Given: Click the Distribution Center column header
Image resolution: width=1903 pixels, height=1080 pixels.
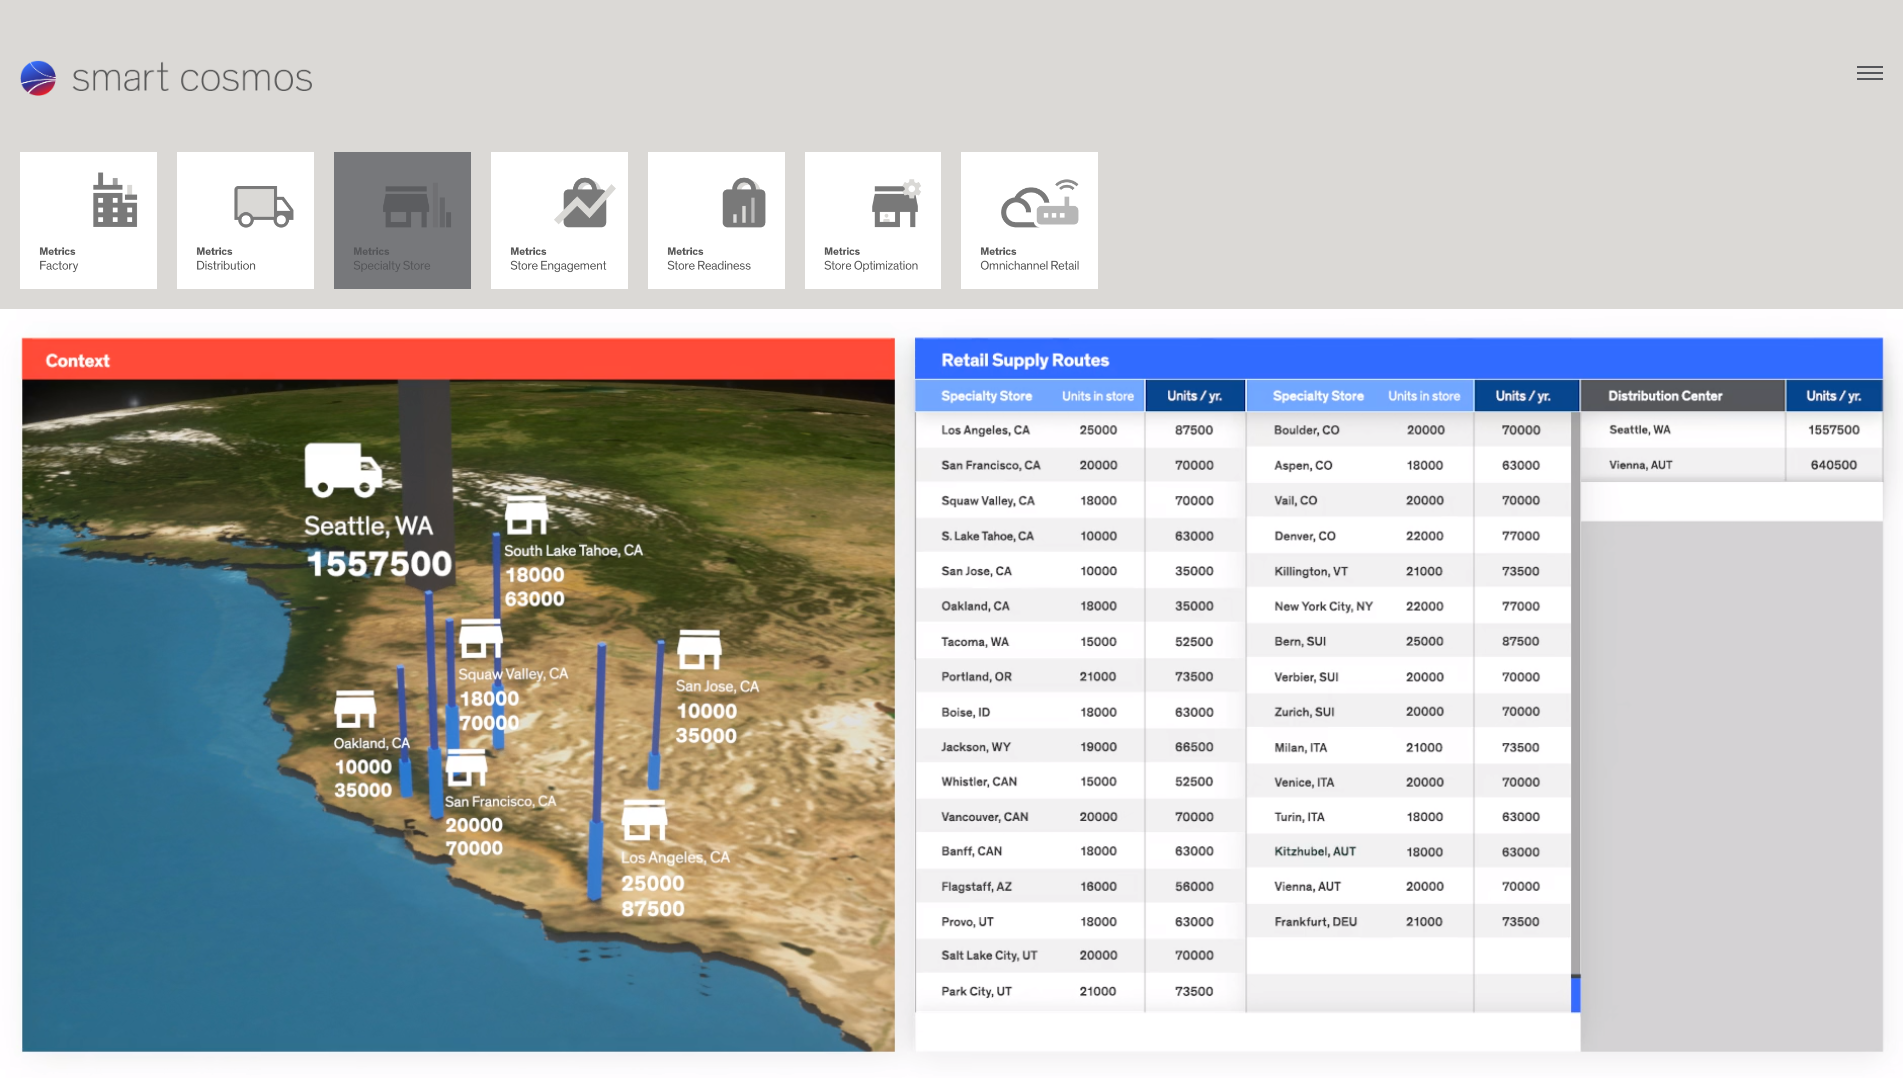Looking at the screenshot, I should [x=1665, y=396].
